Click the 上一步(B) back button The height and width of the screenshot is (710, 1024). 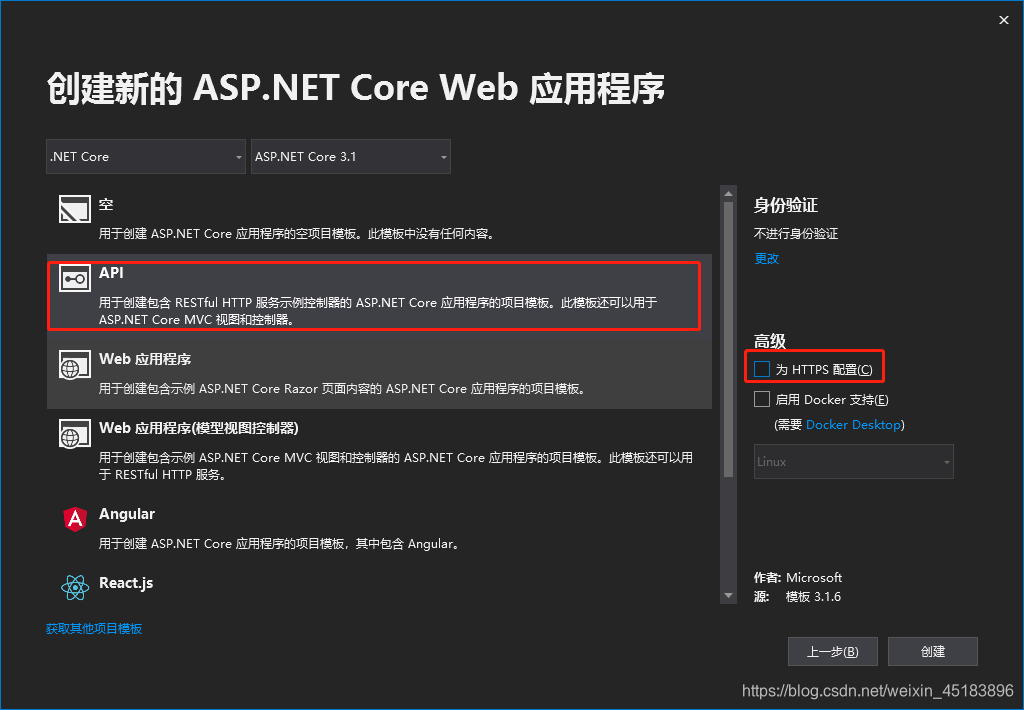click(833, 651)
